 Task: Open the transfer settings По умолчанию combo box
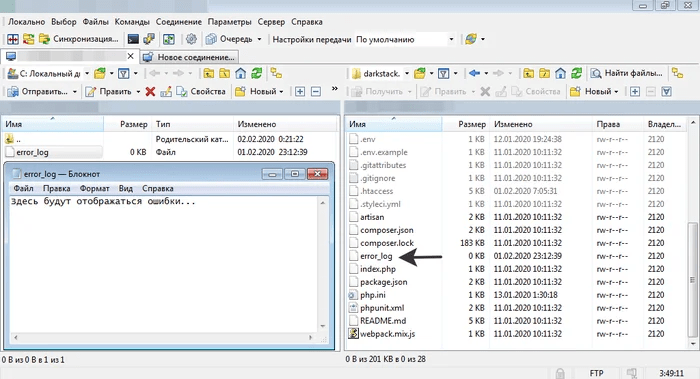pyautogui.click(x=405, y=39)
